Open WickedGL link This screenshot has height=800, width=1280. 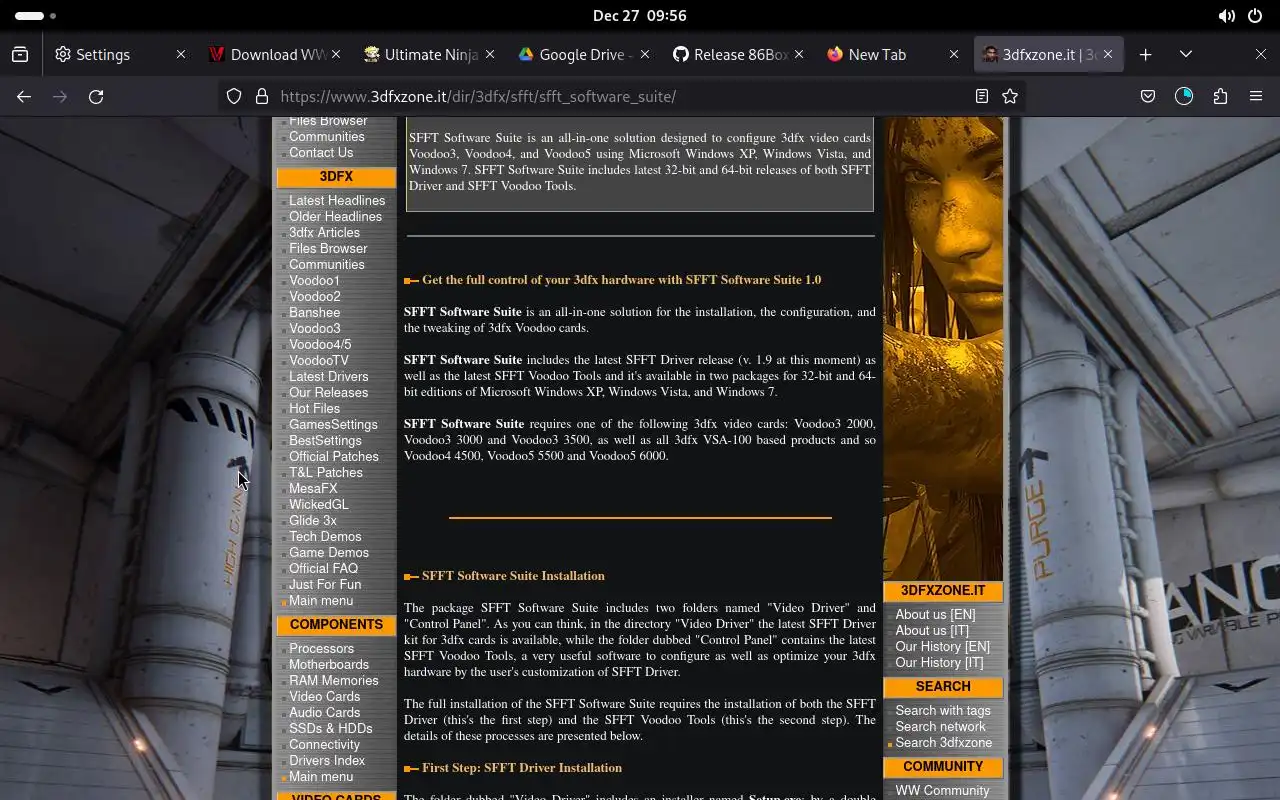(319, 505)
